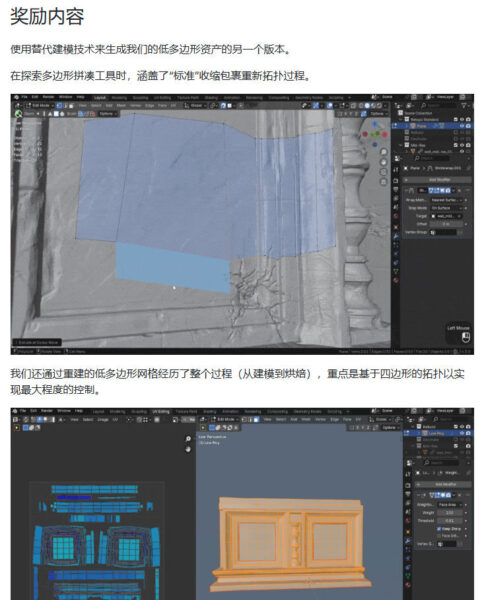Click Add Modifier button in upper properties panel
This screenshot has height=600, width=484.
pos(437,180)
